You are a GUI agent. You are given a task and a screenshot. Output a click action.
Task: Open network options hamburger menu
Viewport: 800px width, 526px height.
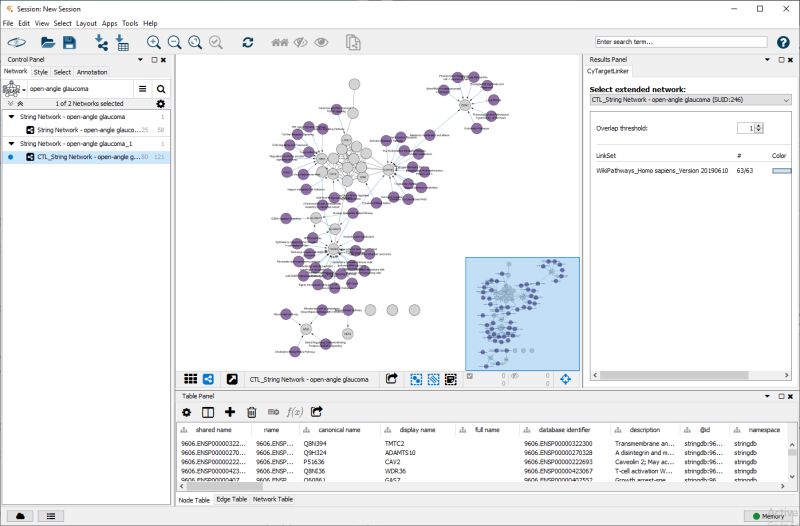pos(142,89)
